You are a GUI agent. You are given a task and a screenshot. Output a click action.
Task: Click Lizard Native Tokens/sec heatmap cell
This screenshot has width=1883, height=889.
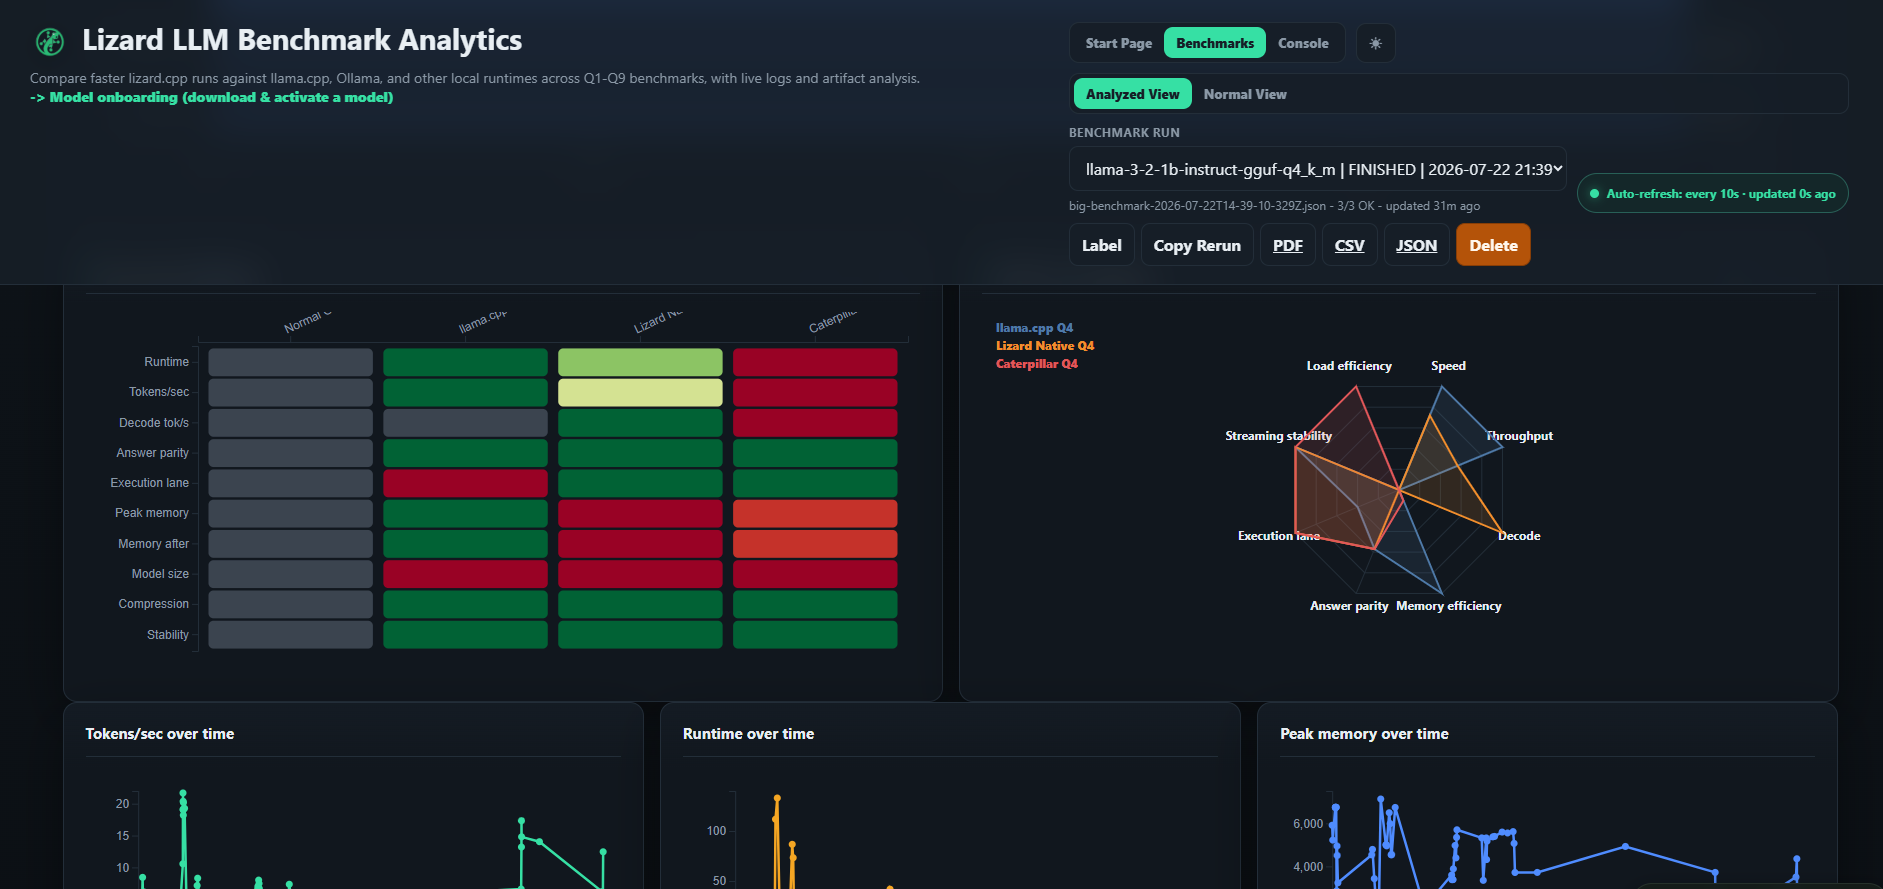tap(640, 392)
